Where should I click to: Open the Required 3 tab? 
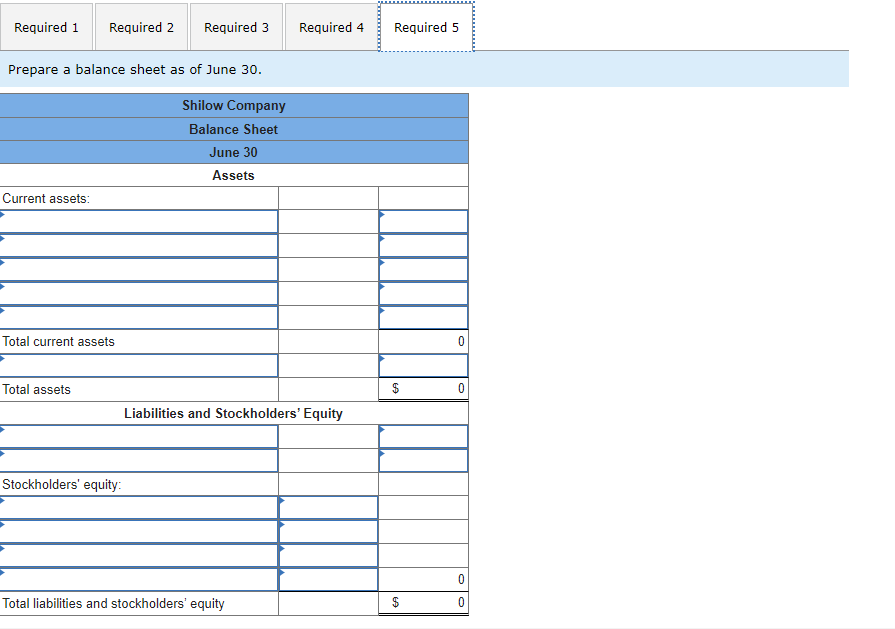[x=236, y=27]
